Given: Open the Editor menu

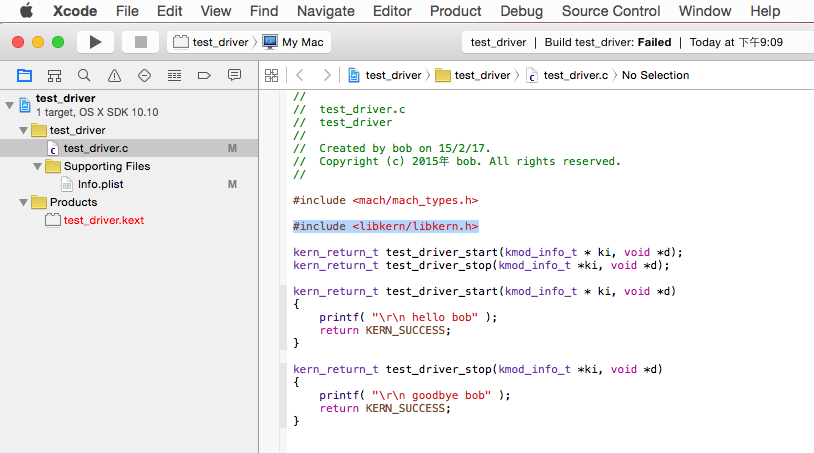Looking at the screenshot, I should 392,11.
